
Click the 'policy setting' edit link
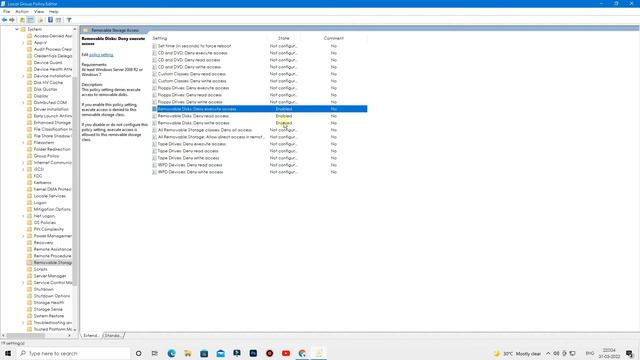point(101,55)
